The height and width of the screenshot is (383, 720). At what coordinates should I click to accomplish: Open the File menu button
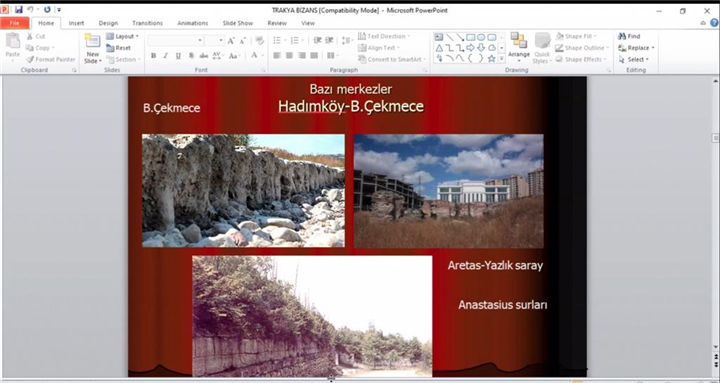click(15, 23)
